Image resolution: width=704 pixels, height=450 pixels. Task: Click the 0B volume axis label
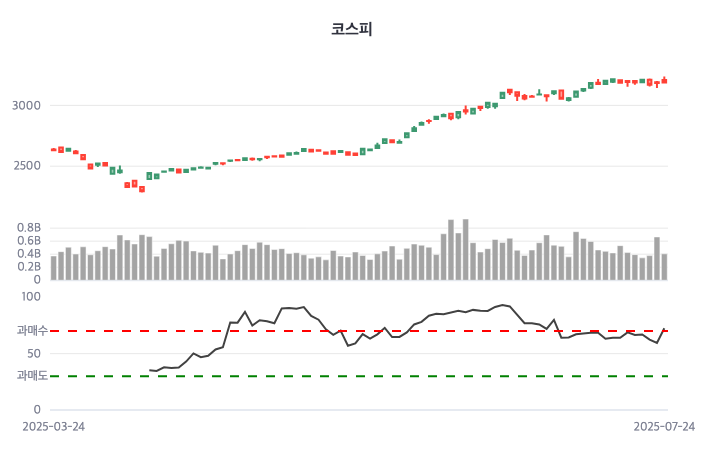point(36,280)
